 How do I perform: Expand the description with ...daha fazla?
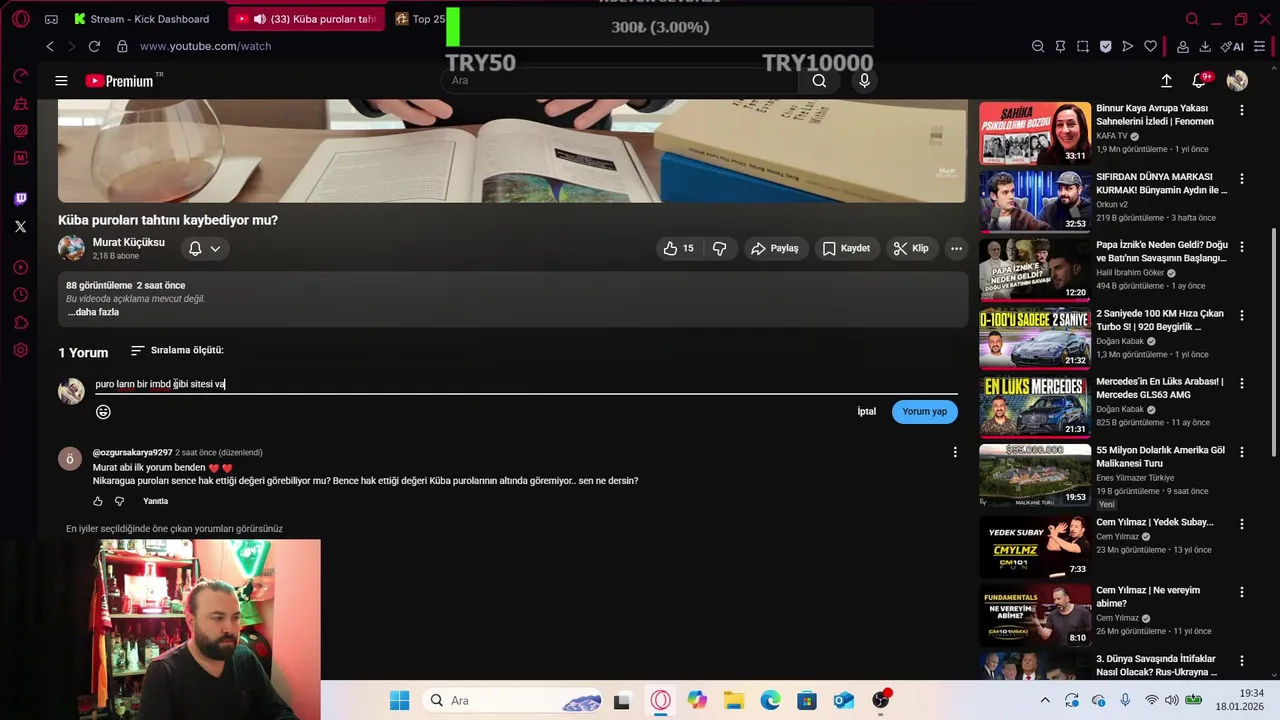93,312
